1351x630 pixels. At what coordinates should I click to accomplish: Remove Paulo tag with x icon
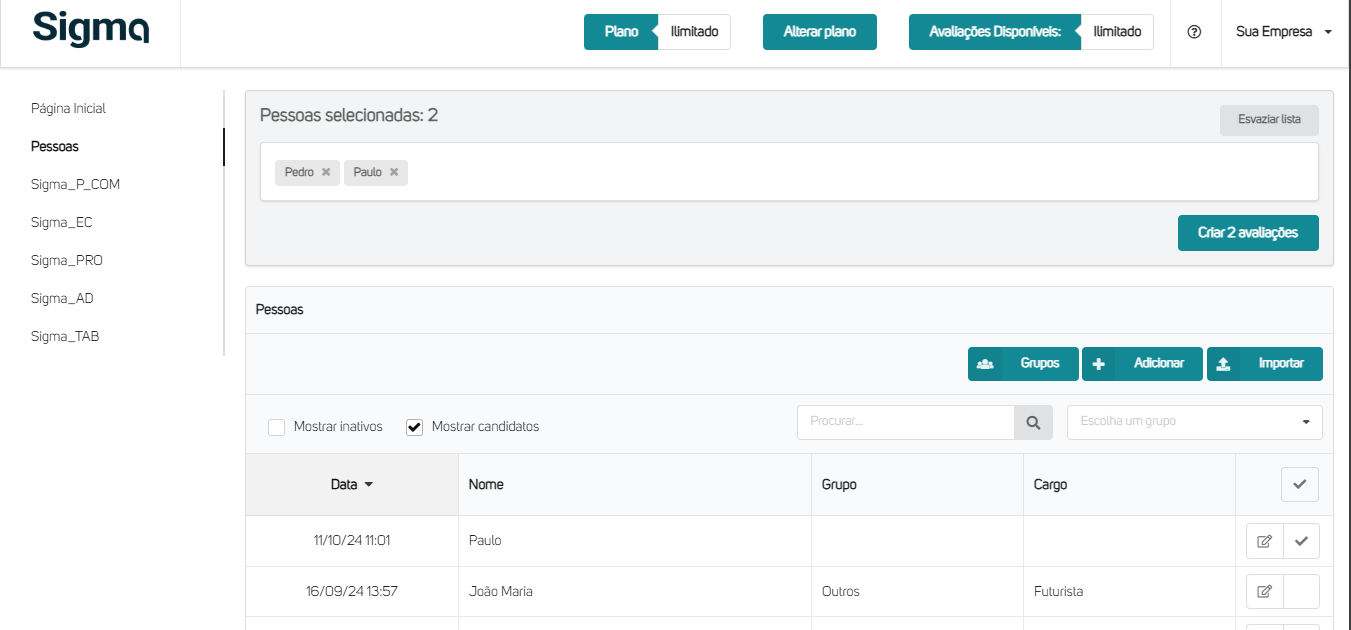[x=394, y=172]
